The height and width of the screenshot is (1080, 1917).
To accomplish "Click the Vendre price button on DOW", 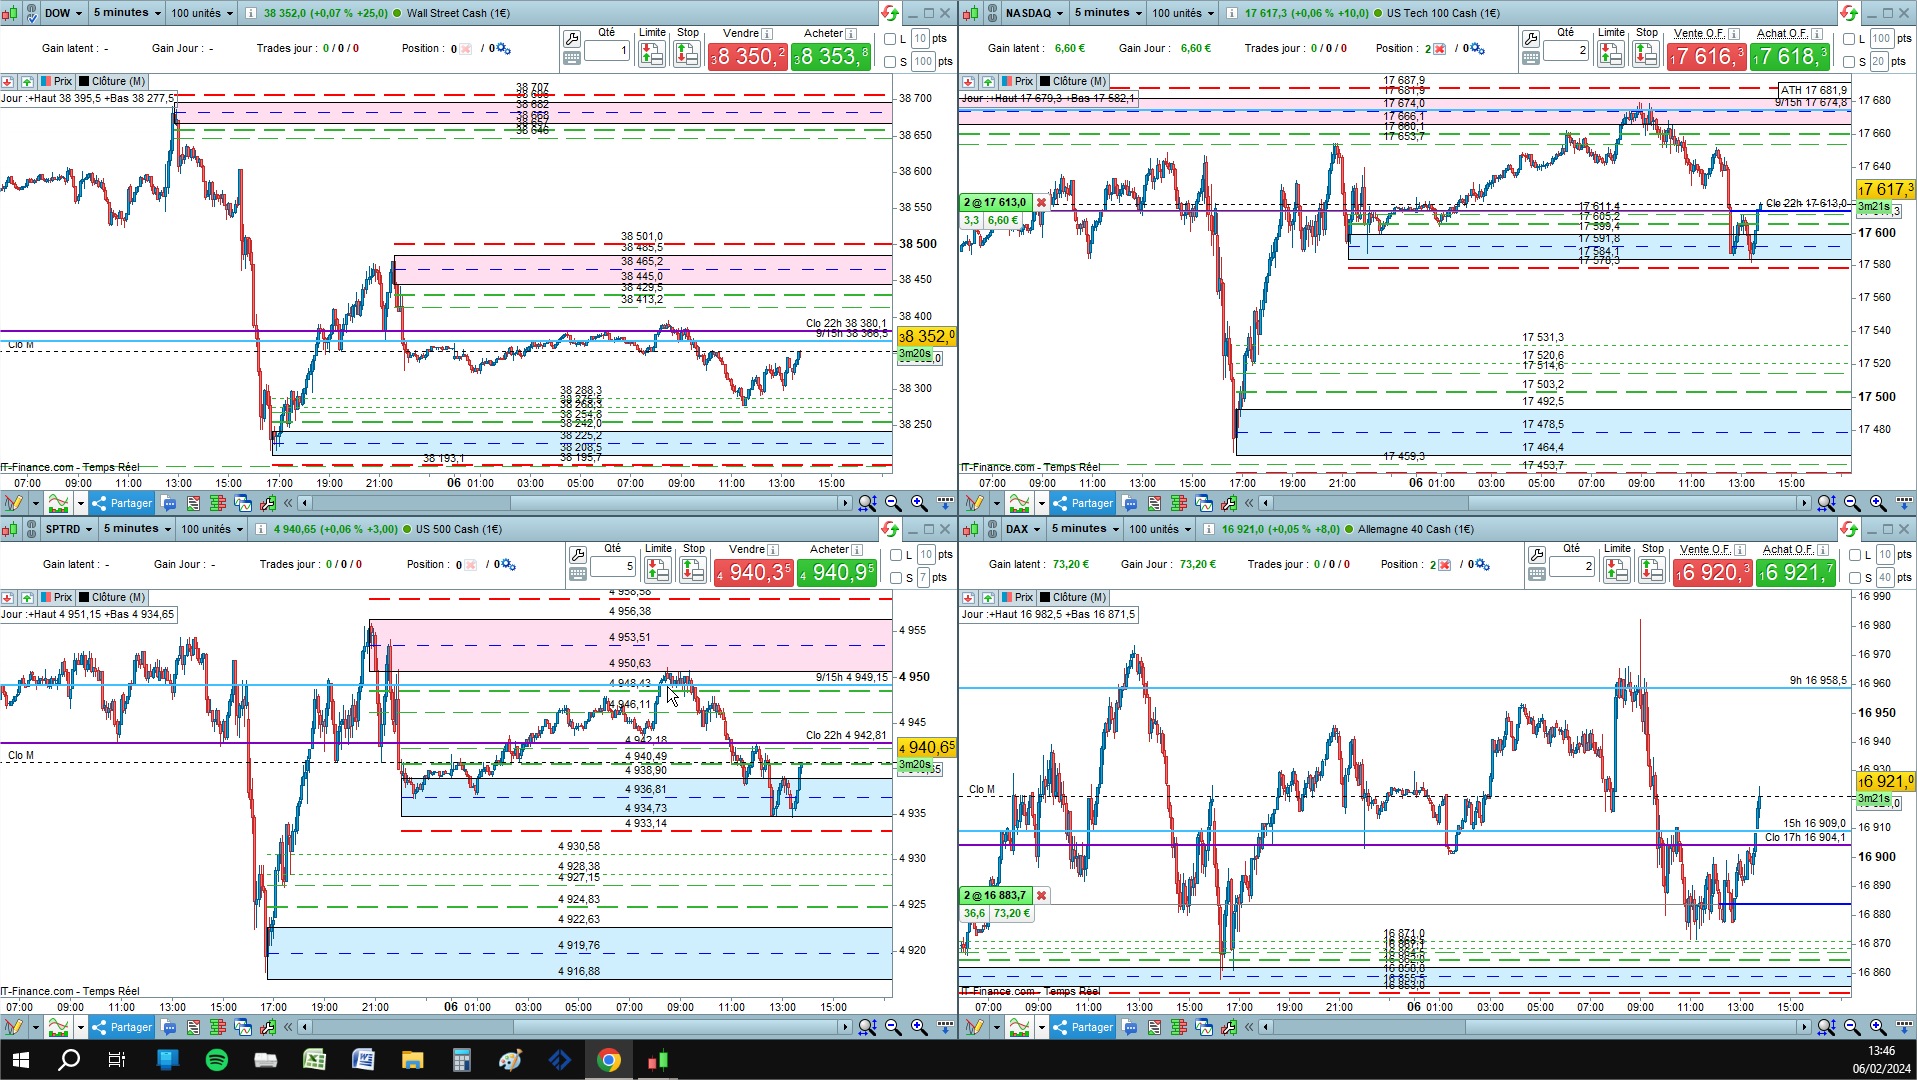I will 747,57.
